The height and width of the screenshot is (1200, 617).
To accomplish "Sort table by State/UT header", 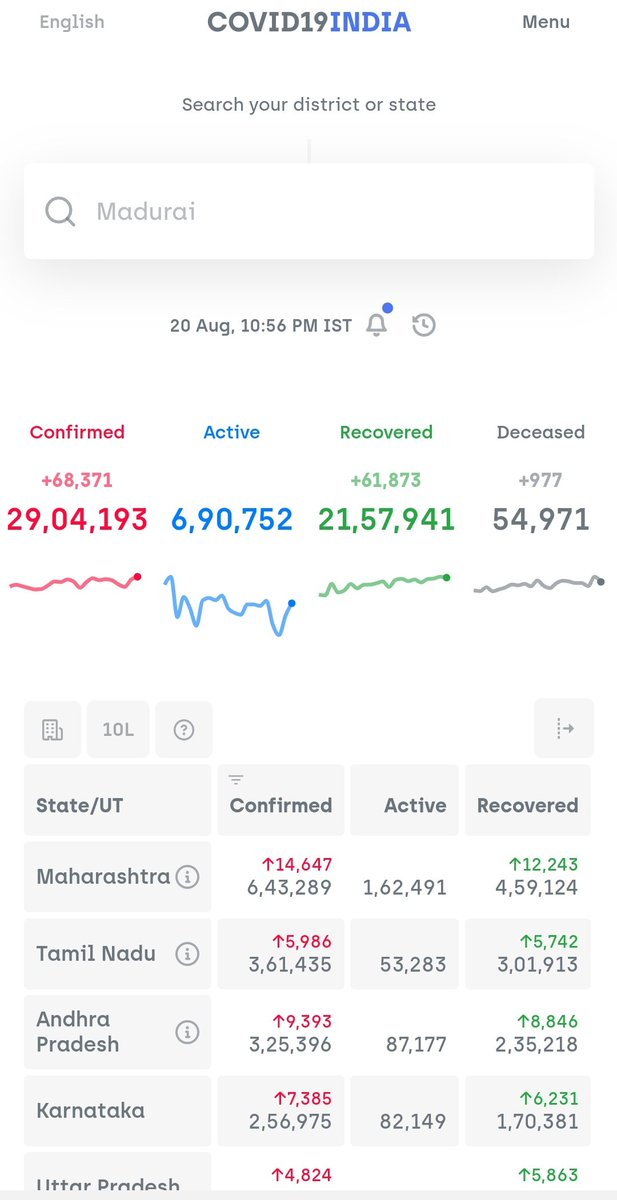I will 118,800.
